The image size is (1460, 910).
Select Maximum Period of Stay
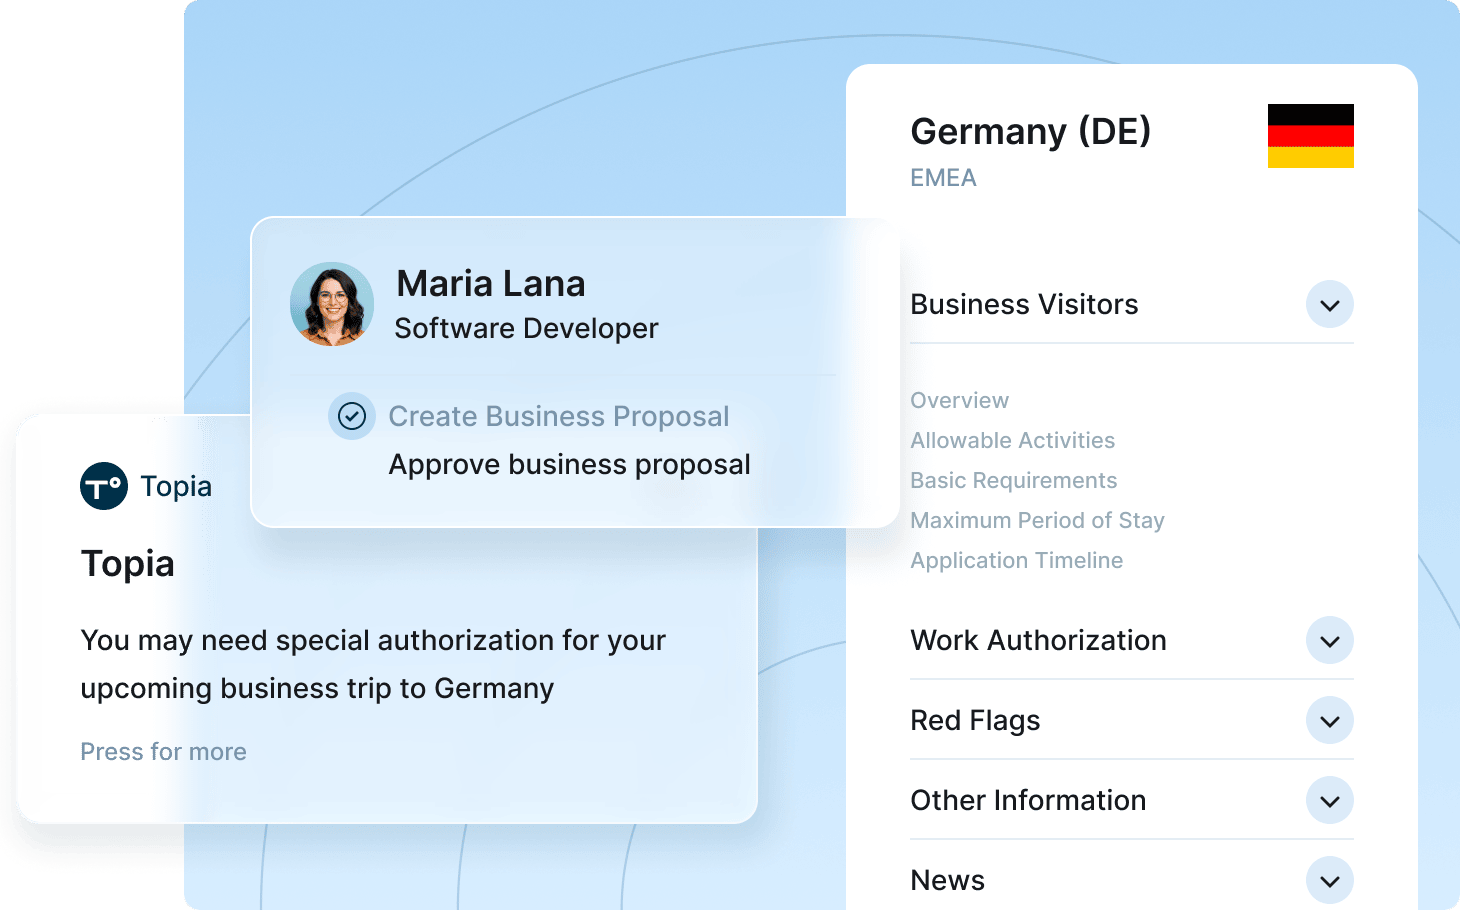[1037, 521]
